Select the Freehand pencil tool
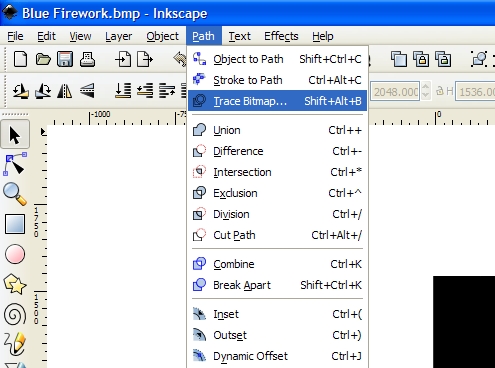This screenshot has width=495, height=368. click(x=15, y=343)
